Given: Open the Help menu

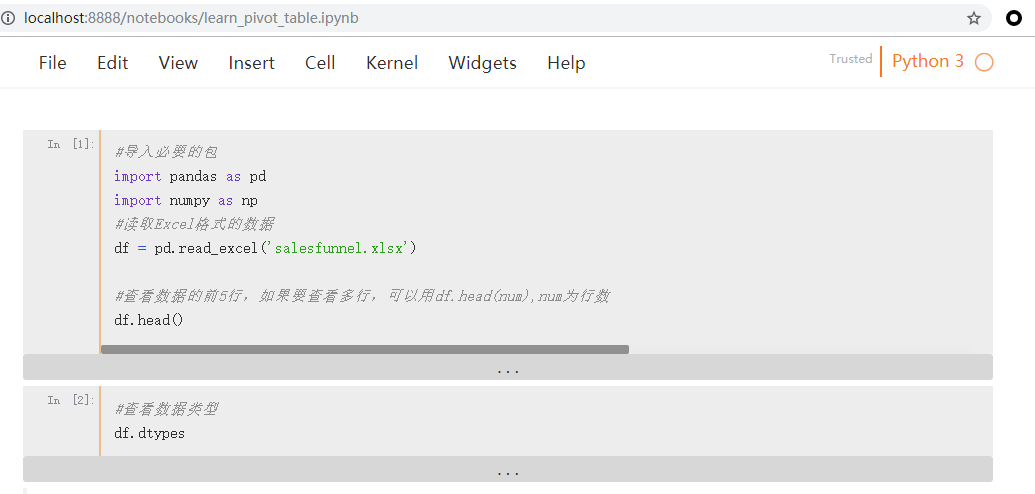Looking at the screenshot, I should (x=566, y=63).
